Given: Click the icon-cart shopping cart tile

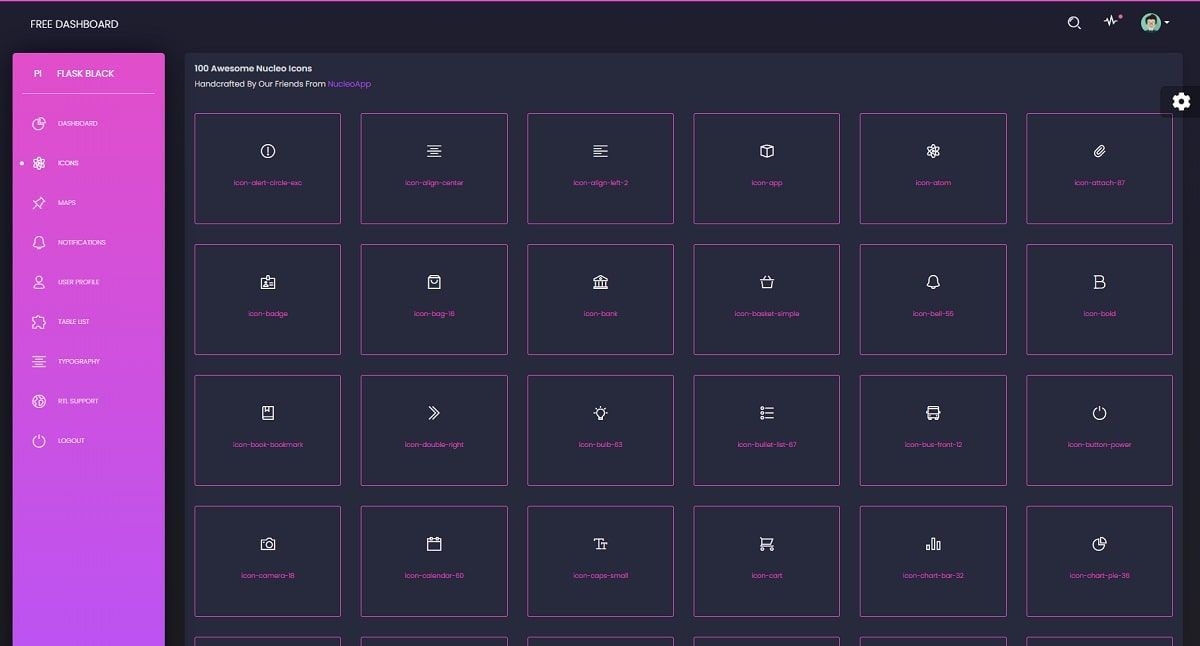Looking at the screenshot, I should click(x=766, y=560).
